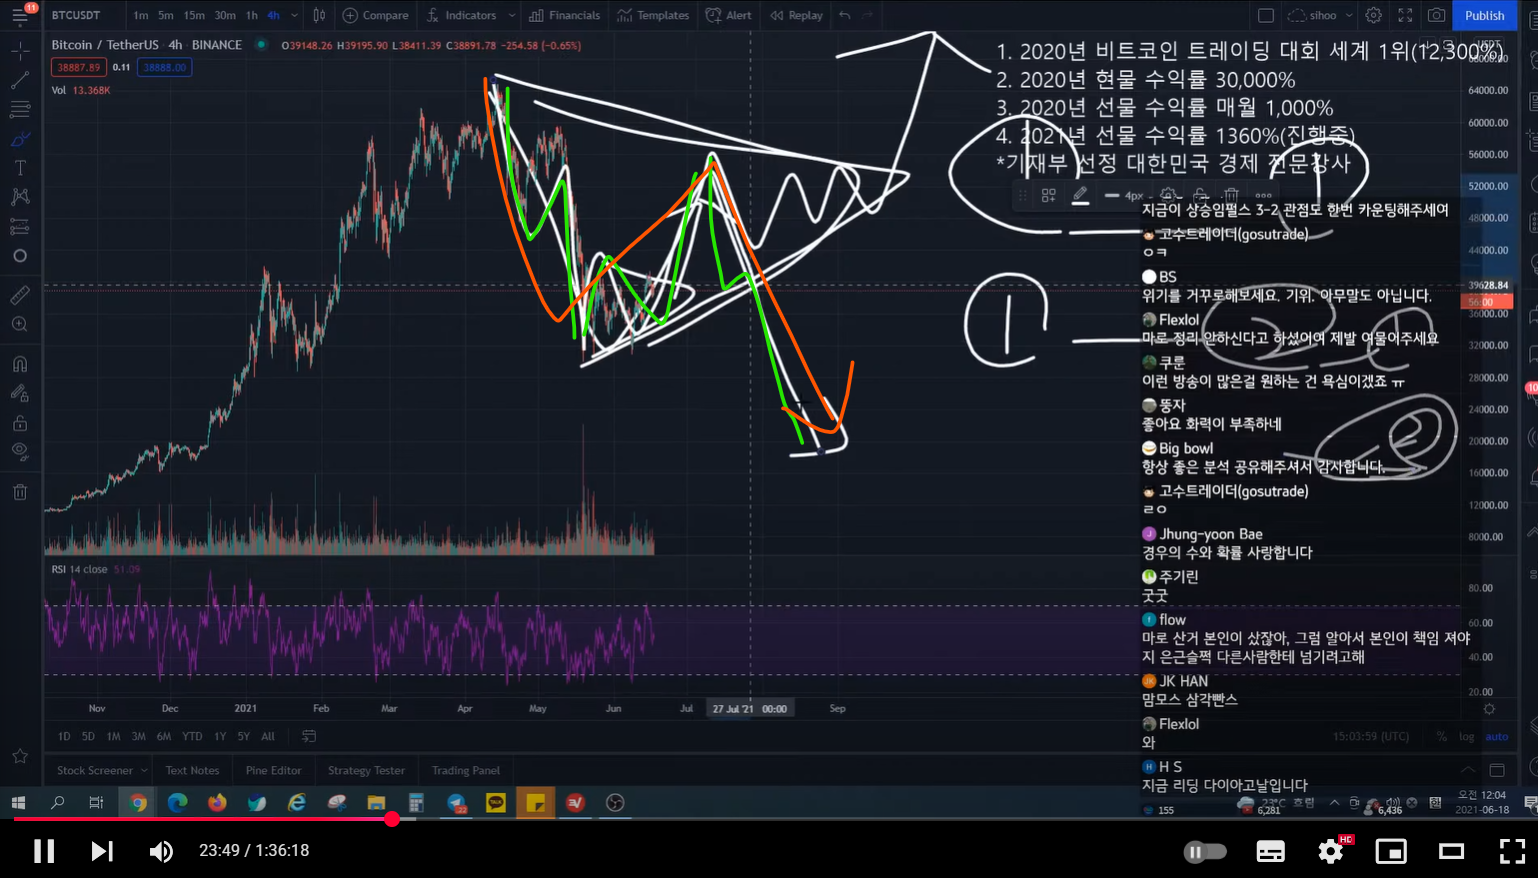This screenshot has height=878, width=1538.
Task: Select the Text annotation tool
Action: pyautogui.click(x=19, y=168)
